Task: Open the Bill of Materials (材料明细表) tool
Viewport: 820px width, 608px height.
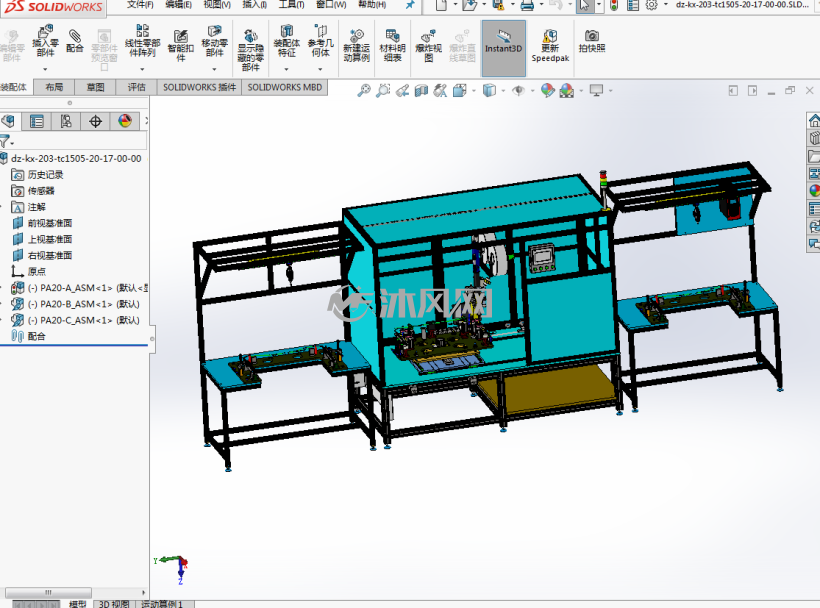Action: click(393, 45)
